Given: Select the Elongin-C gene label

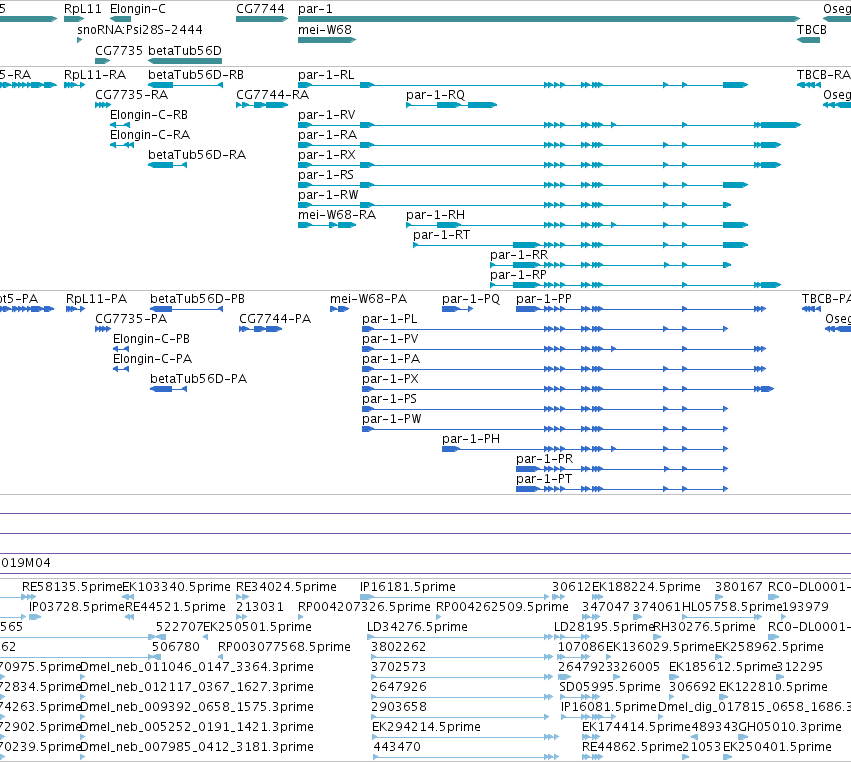Looking at the screenshot, I should coord(138,9).
